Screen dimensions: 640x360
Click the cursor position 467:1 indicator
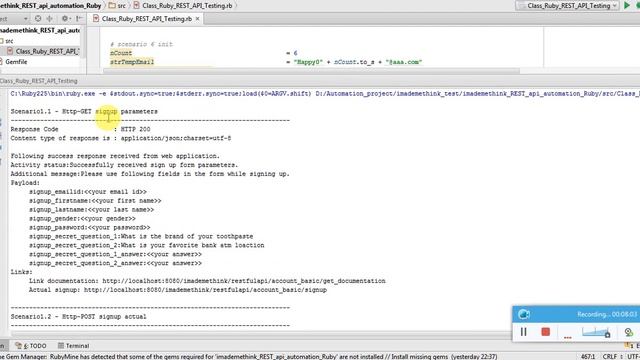click(x=588, y=357)
